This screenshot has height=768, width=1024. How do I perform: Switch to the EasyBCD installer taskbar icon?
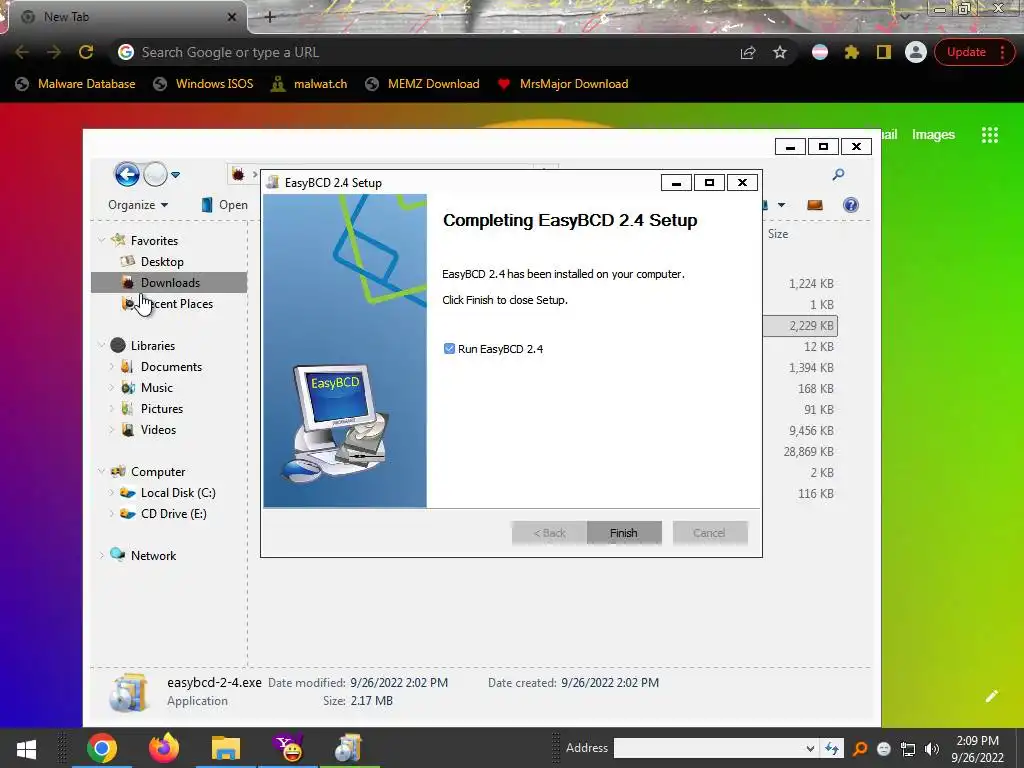pyautogui.click(x=349, y=748)
